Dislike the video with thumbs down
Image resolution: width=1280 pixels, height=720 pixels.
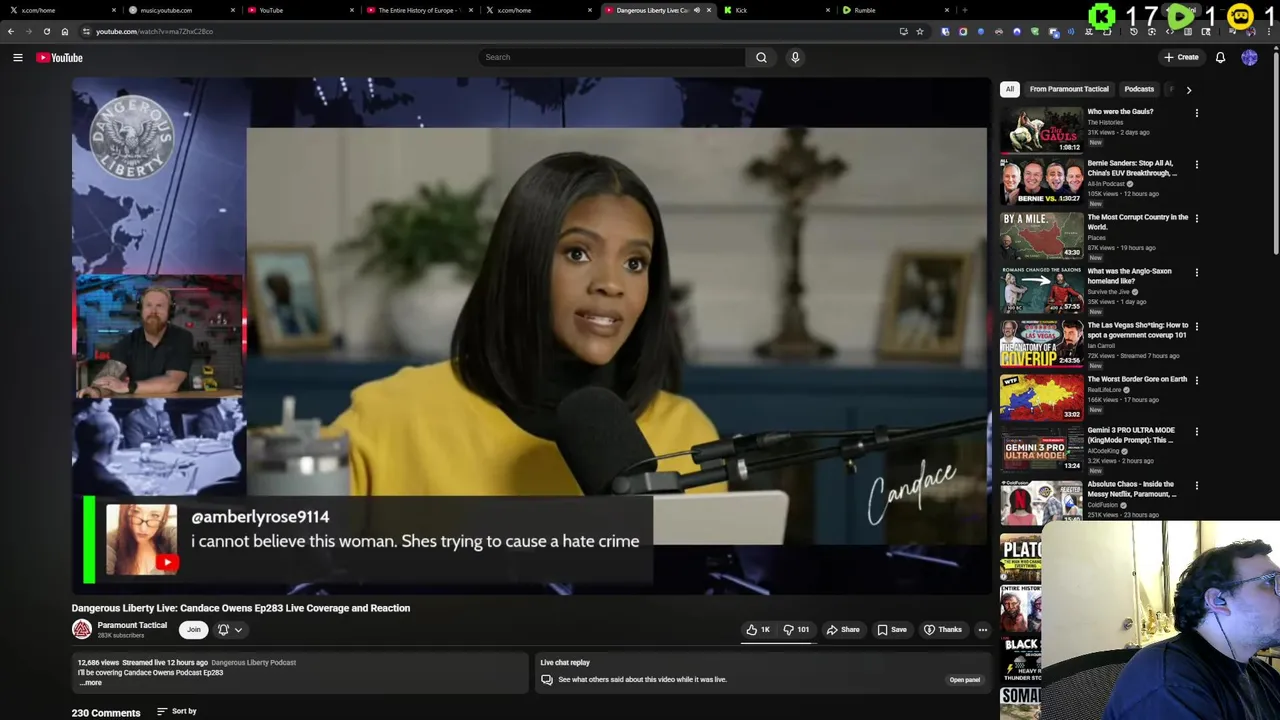click(x=797, y=629)
